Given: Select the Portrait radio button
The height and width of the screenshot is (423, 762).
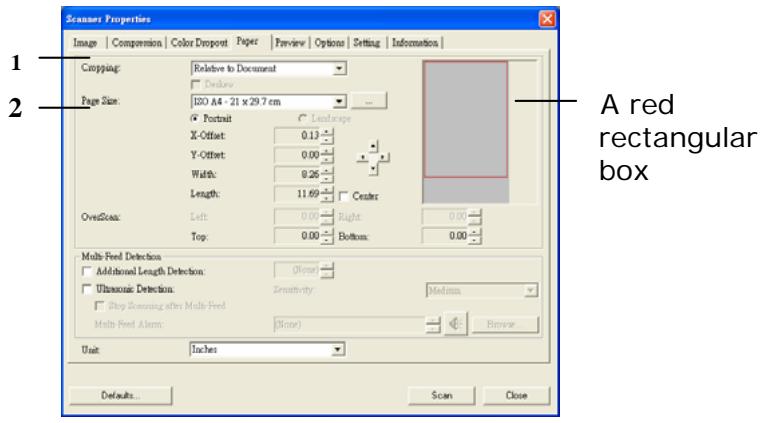Looking at the screenshot, I should [x=195, y=118].
